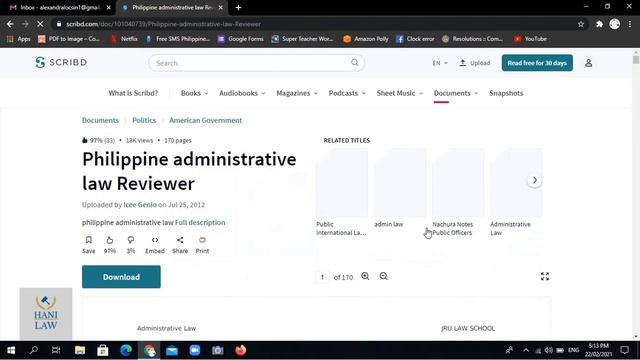Click the Scribd logo
The height and width of the screenshot is (360, 640).
pyautogui.click(x=61, y=62)
